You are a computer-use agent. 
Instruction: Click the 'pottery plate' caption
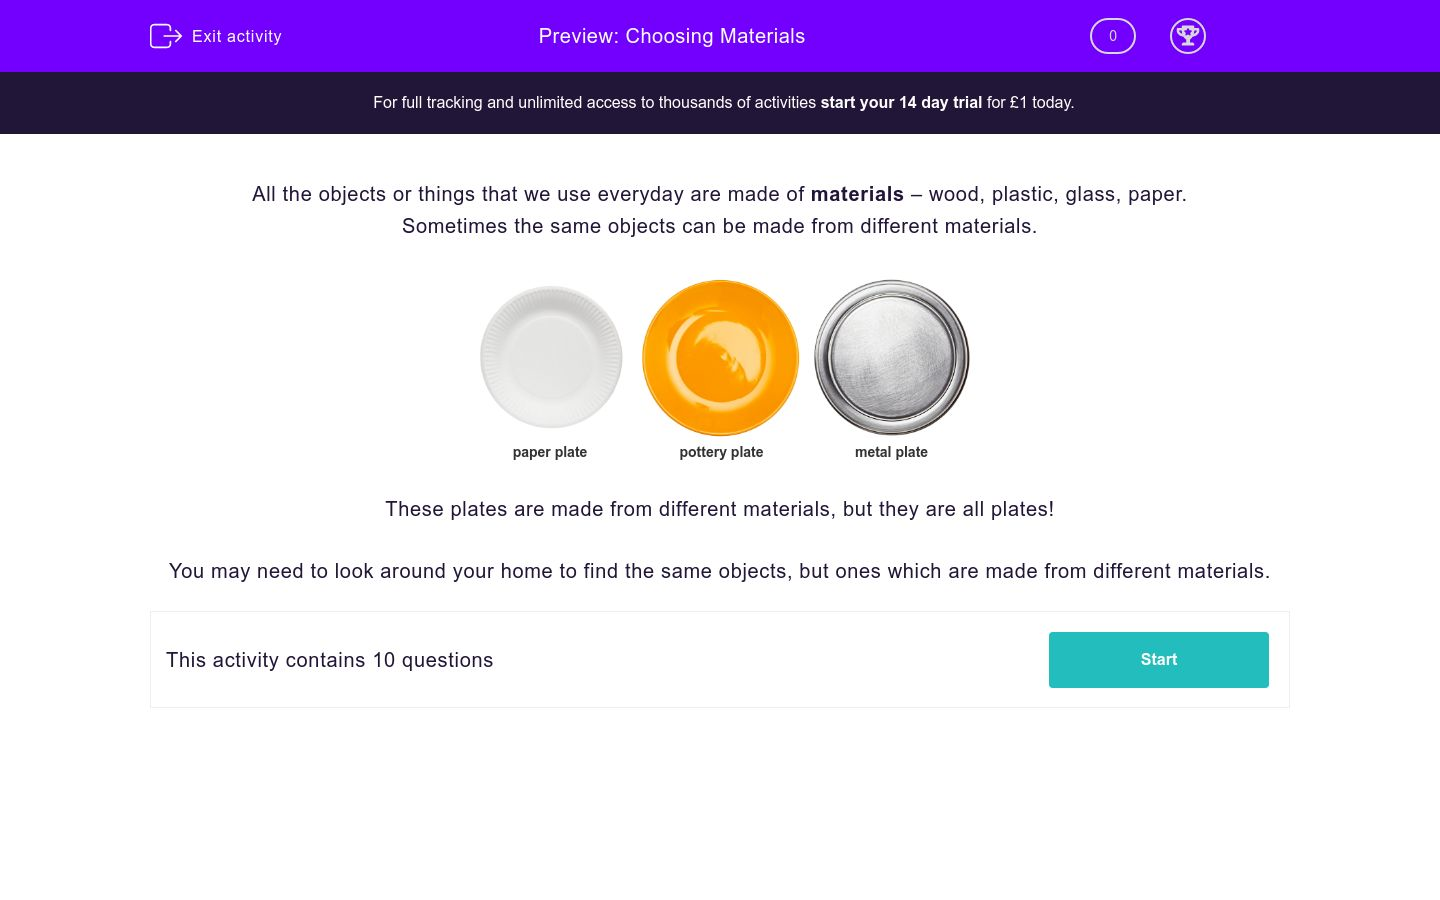[x=721, y=452]
